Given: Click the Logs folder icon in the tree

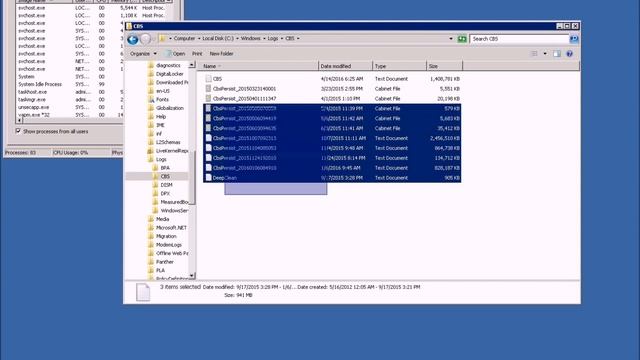Looking at the screenshot, I should [x=151, y=159].
